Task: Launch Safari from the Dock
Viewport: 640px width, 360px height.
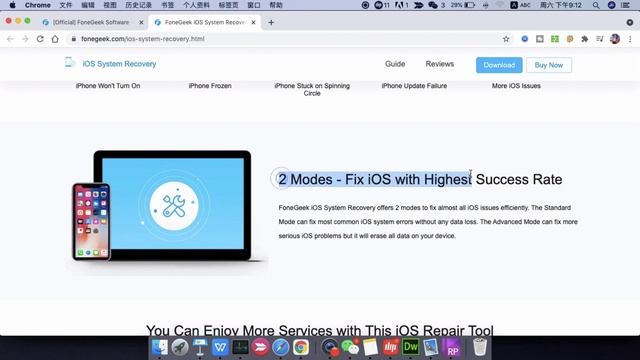Action: click(x=280, y=347)
